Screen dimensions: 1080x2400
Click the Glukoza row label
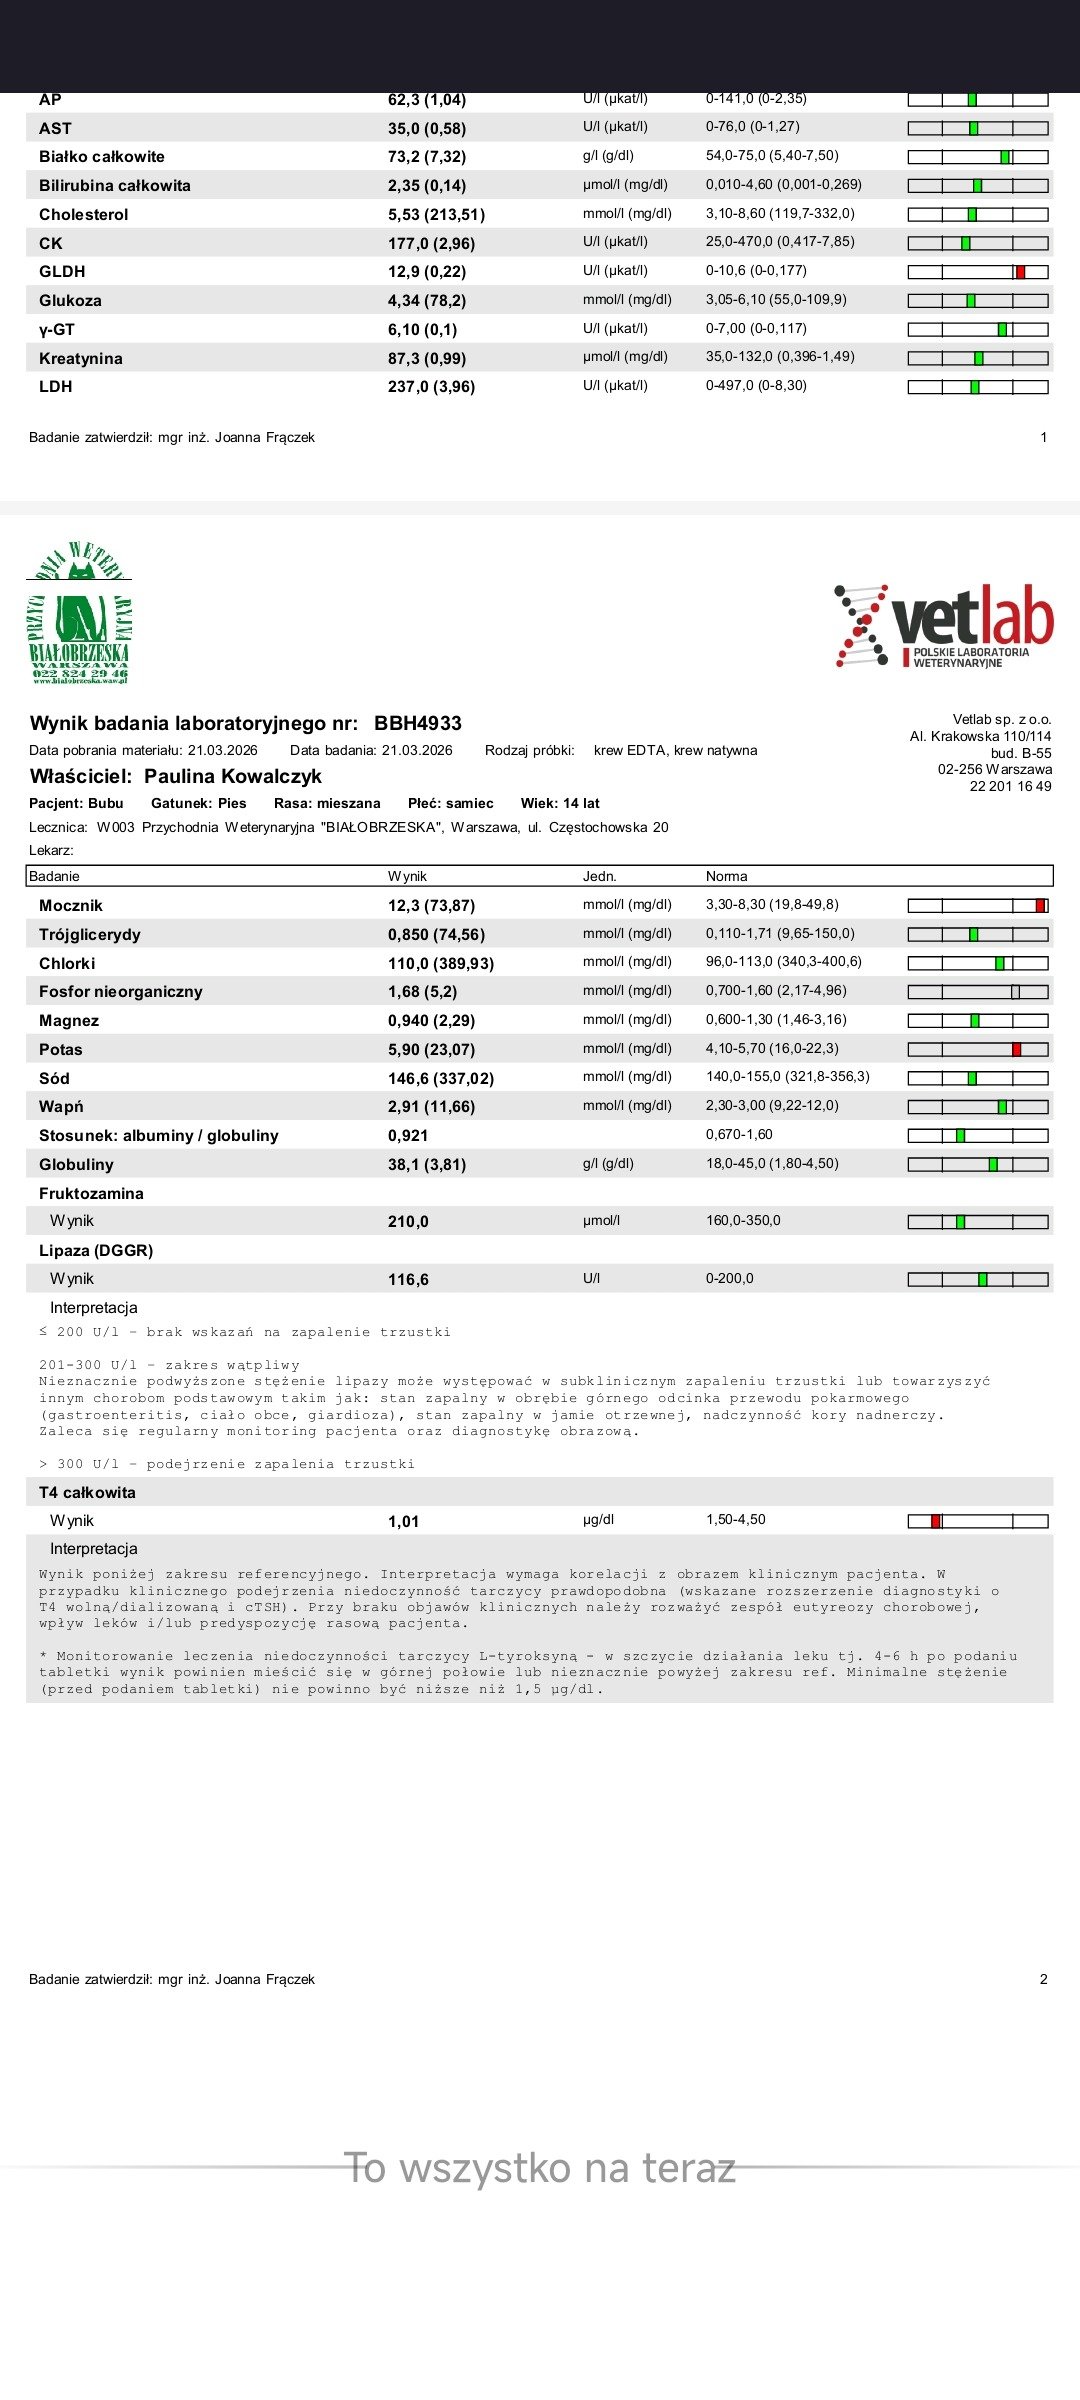coord(70,300)
